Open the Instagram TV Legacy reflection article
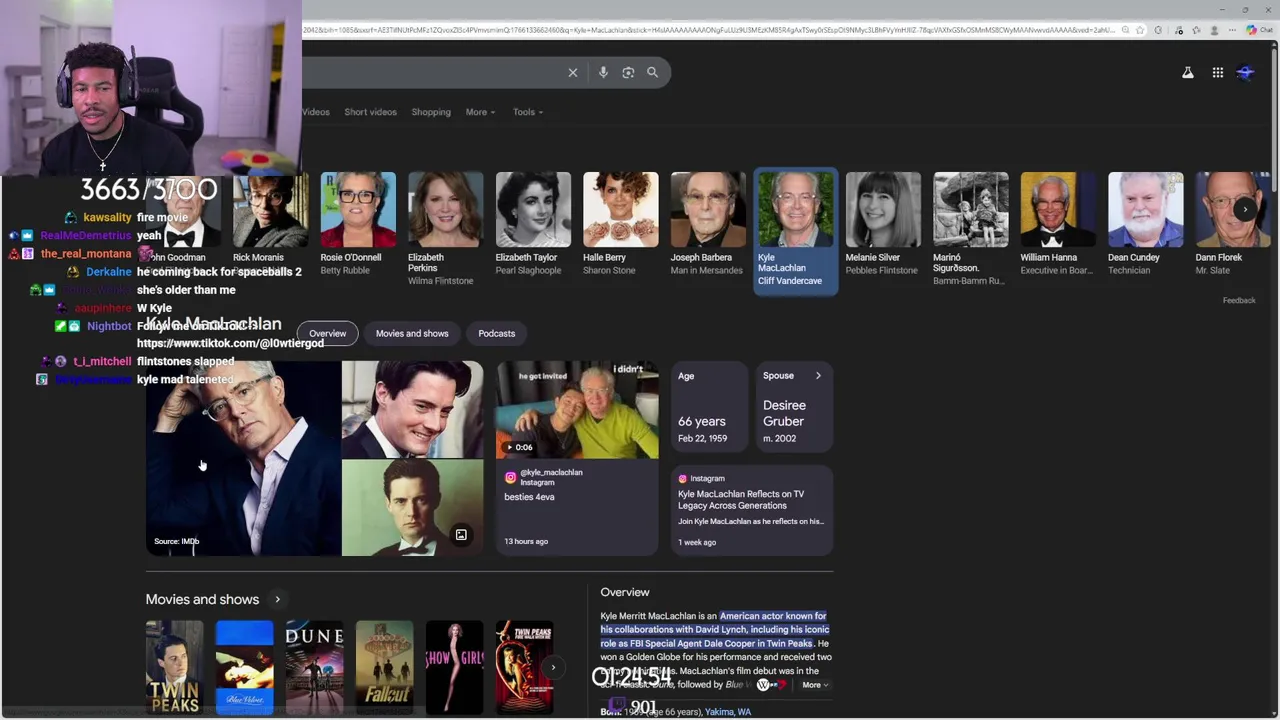Screen dimensions: 1280x720 pyautogui.click(x=752, y=509)
